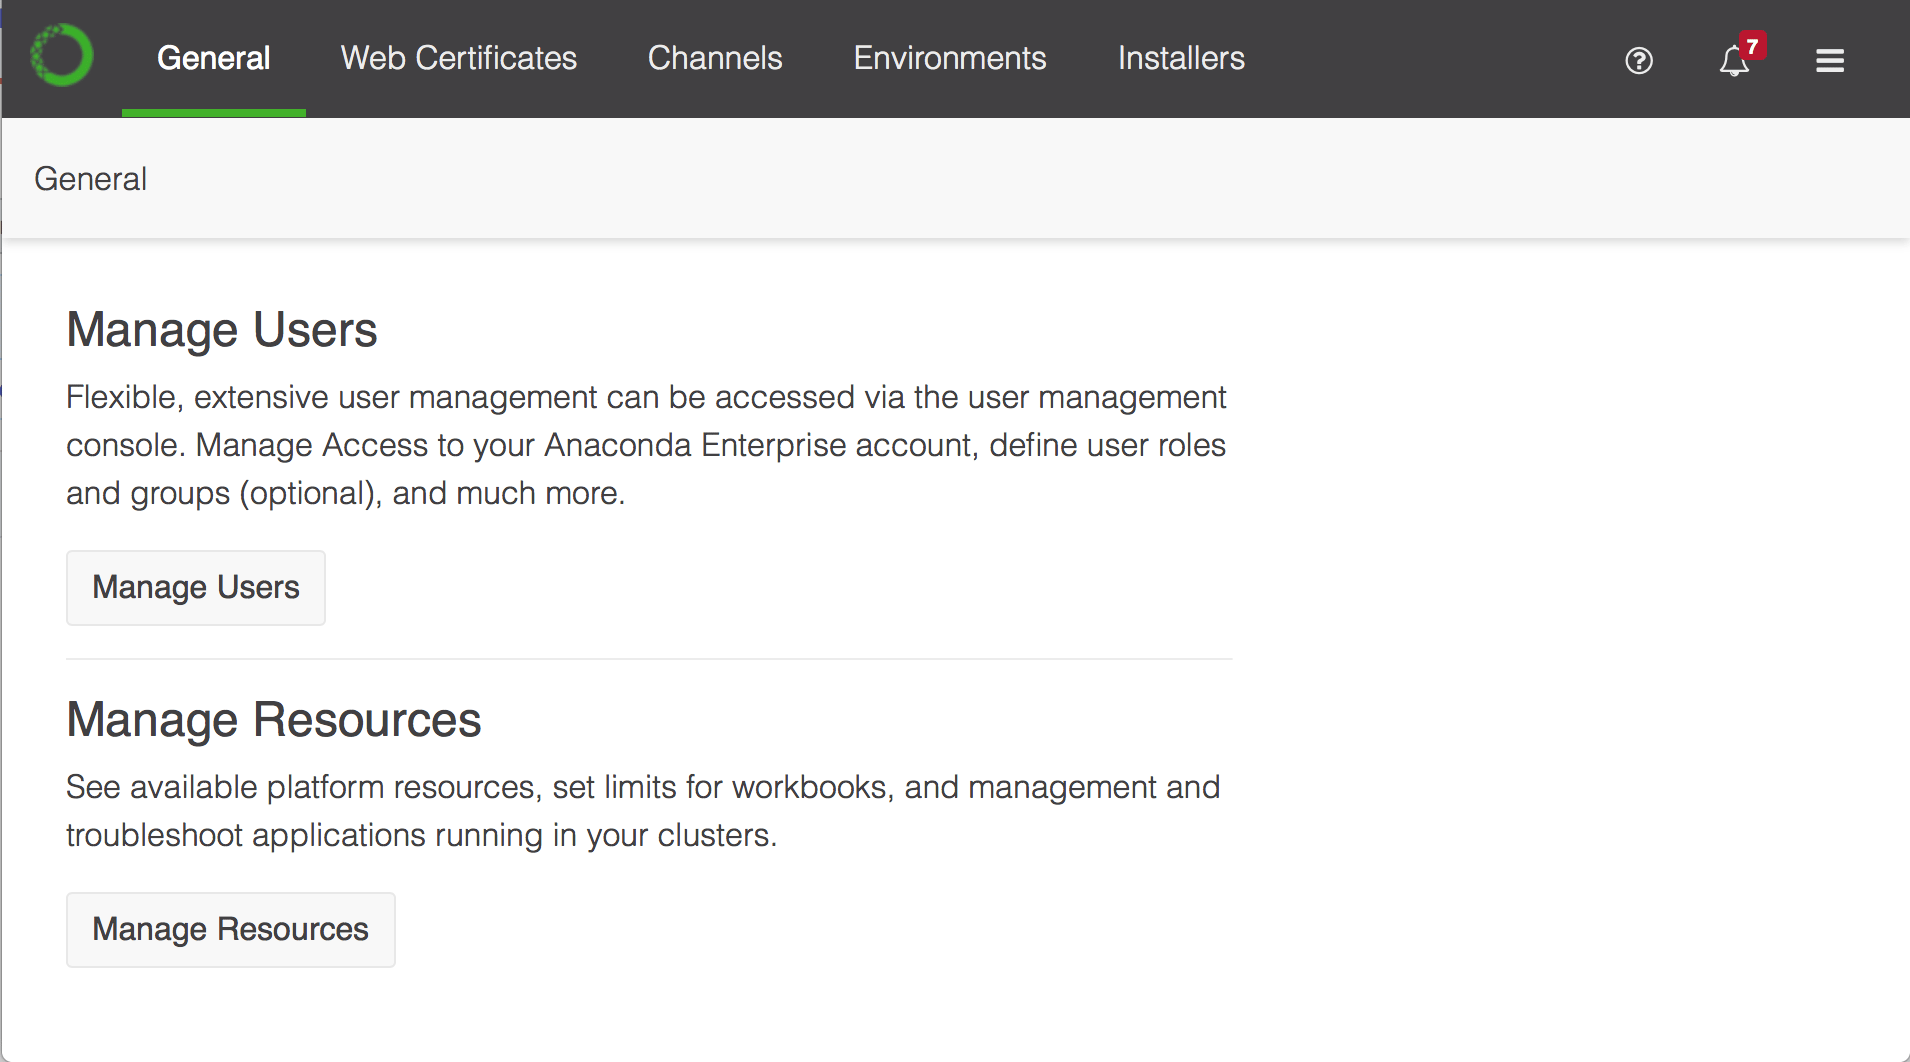1910x1062 pixels.
Task: Click the Manage Users section heading
Action: click(222, 330)
